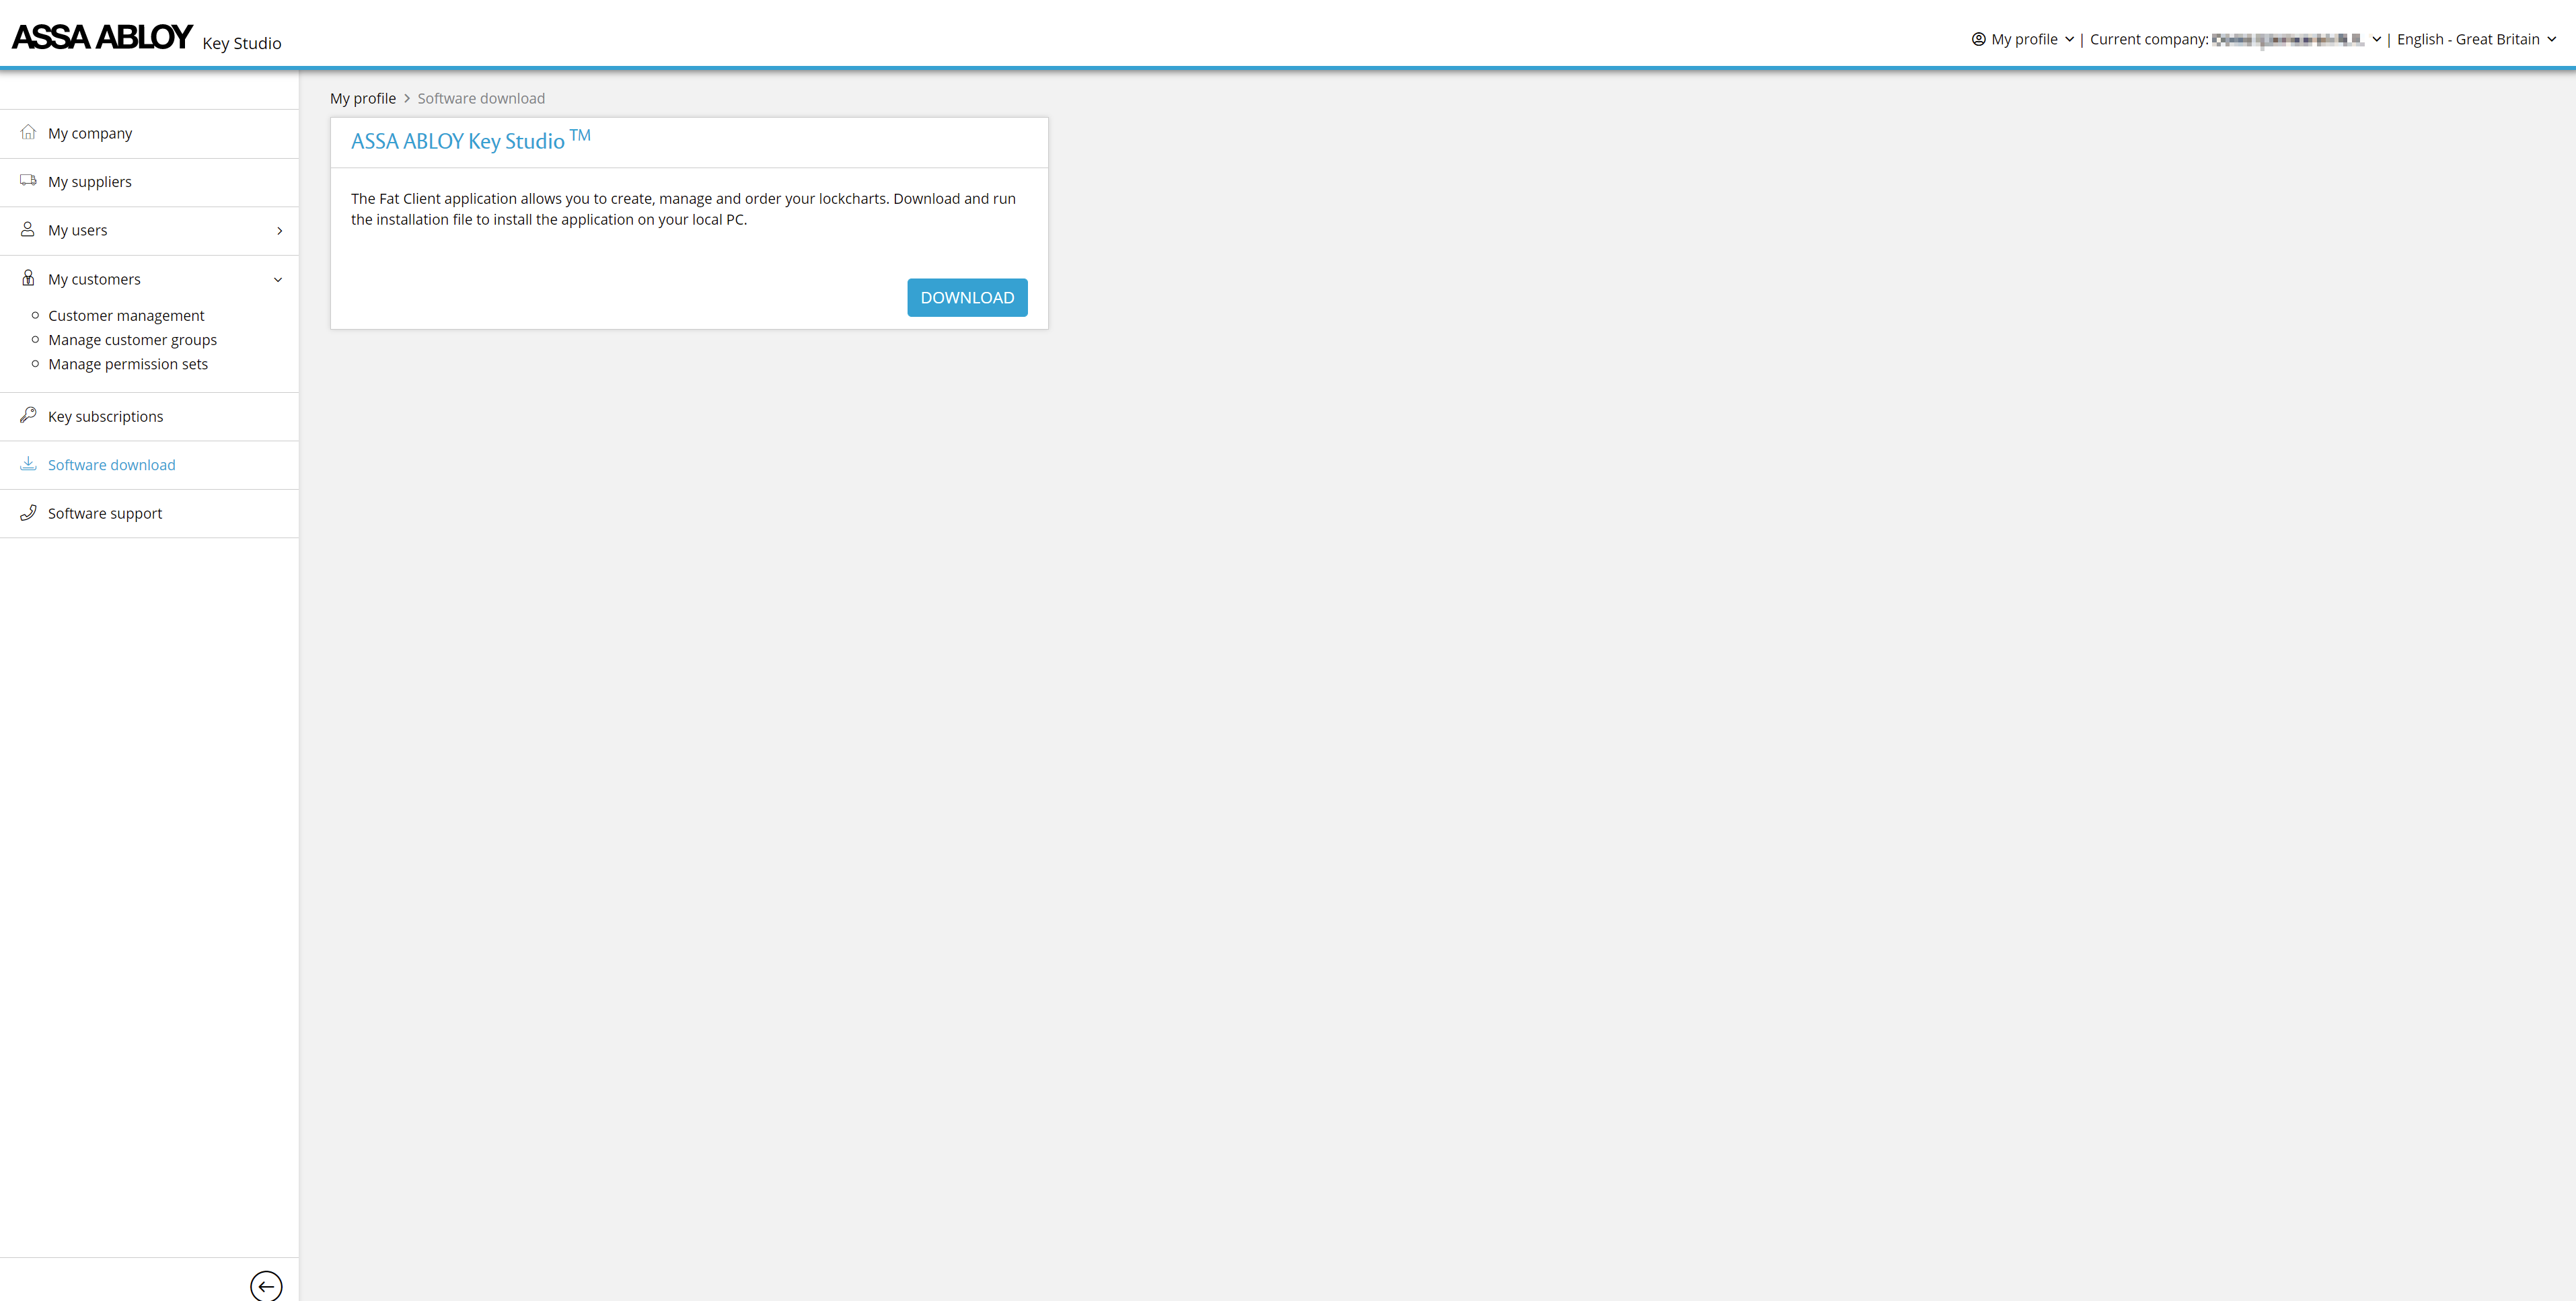Viewport: 2576px width, 1301px height.
Task: Open the Current company dropdown arrow
Action: [x=2376, y=39]
